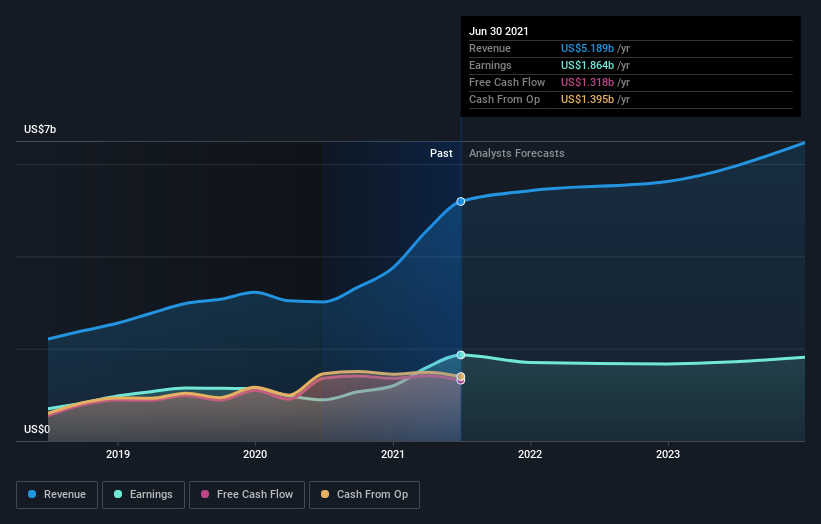Click the Cash From Op label in tooltip

pos(504,99)
